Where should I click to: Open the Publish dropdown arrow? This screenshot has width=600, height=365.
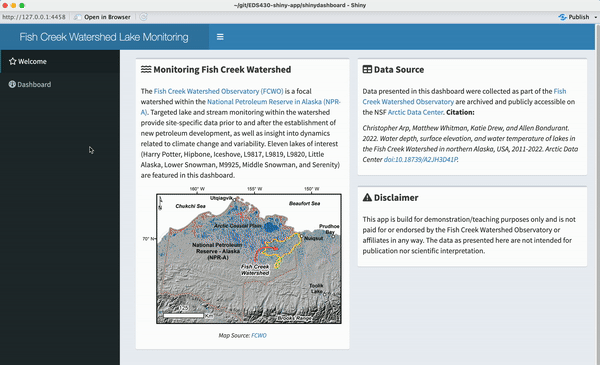595,17
